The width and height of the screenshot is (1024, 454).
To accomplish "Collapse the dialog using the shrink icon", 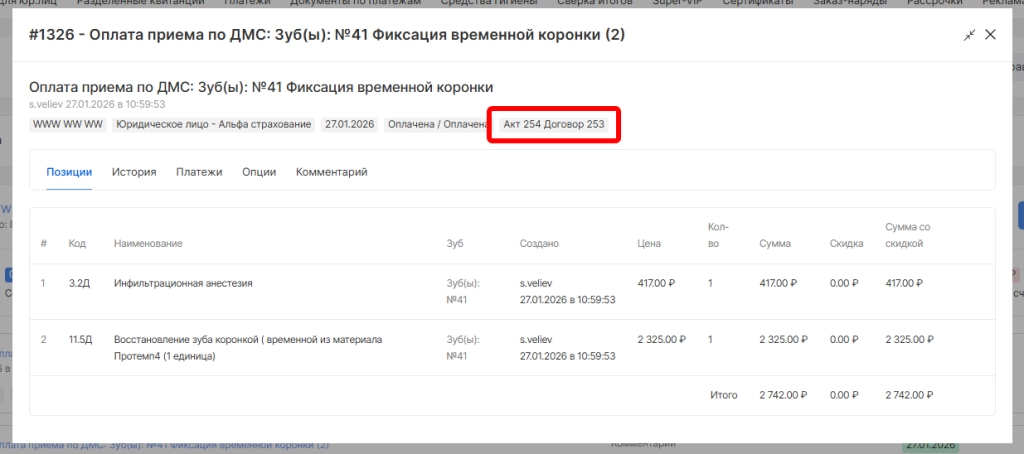I will click(x=969, y=35).
